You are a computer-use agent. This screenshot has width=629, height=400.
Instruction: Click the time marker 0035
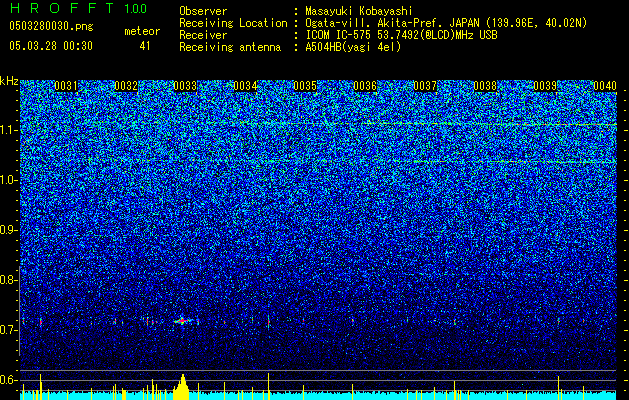pos(305,86)
